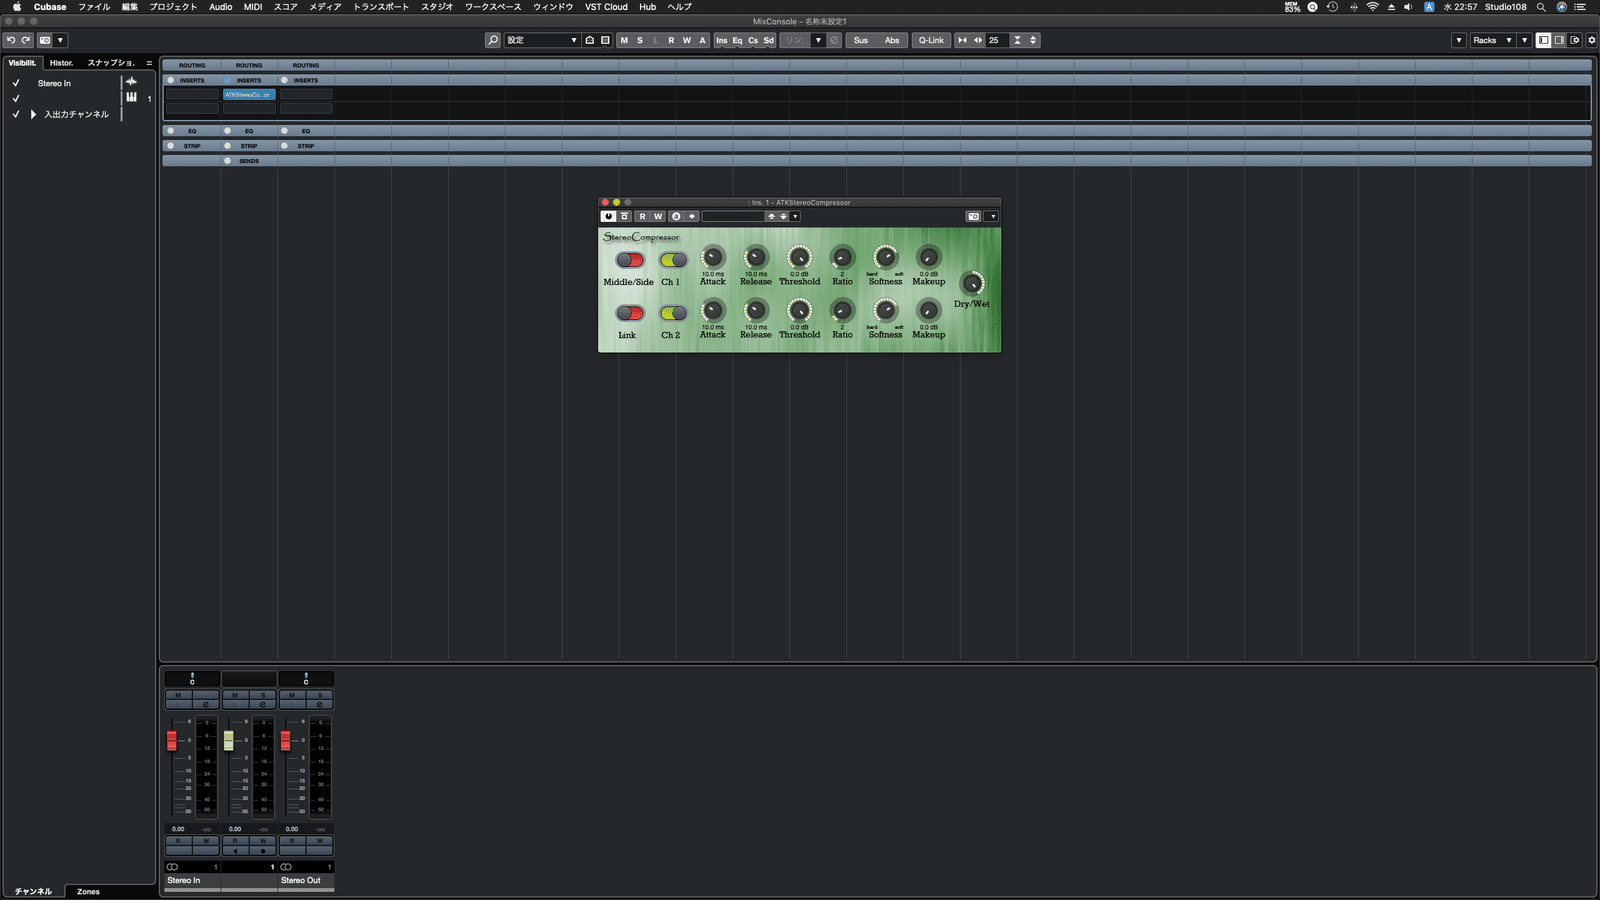Click the Stereo In volume fader
1600x900 pixels.
(172, 740)
